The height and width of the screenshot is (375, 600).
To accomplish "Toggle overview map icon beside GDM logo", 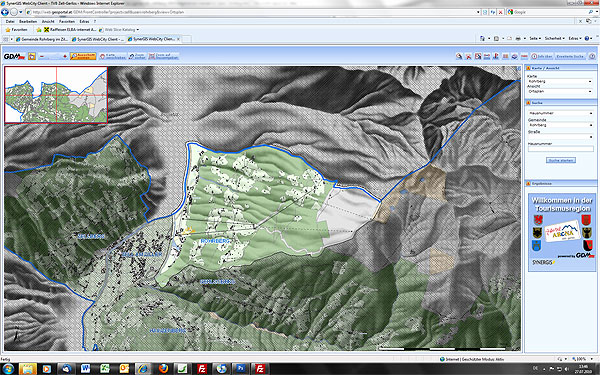I will 32,56.
